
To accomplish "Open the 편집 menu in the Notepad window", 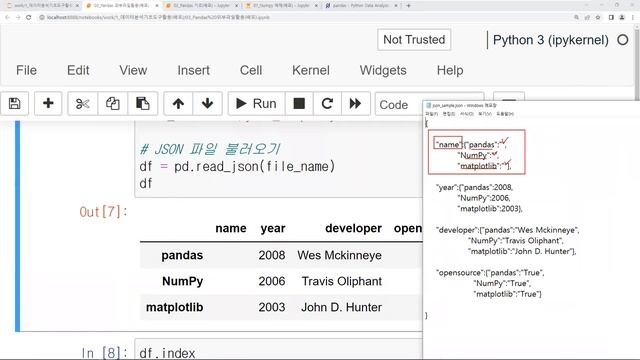I will click(449, 114).
